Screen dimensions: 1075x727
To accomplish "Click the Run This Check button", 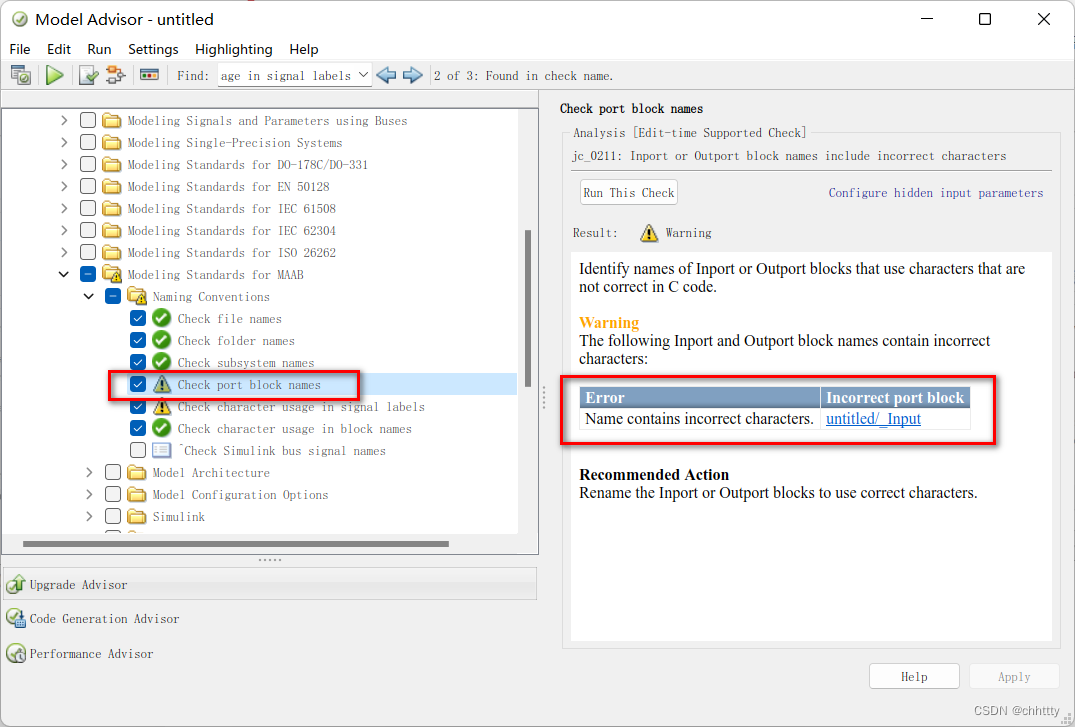I will pyautogui.click(x=629, y=193).
